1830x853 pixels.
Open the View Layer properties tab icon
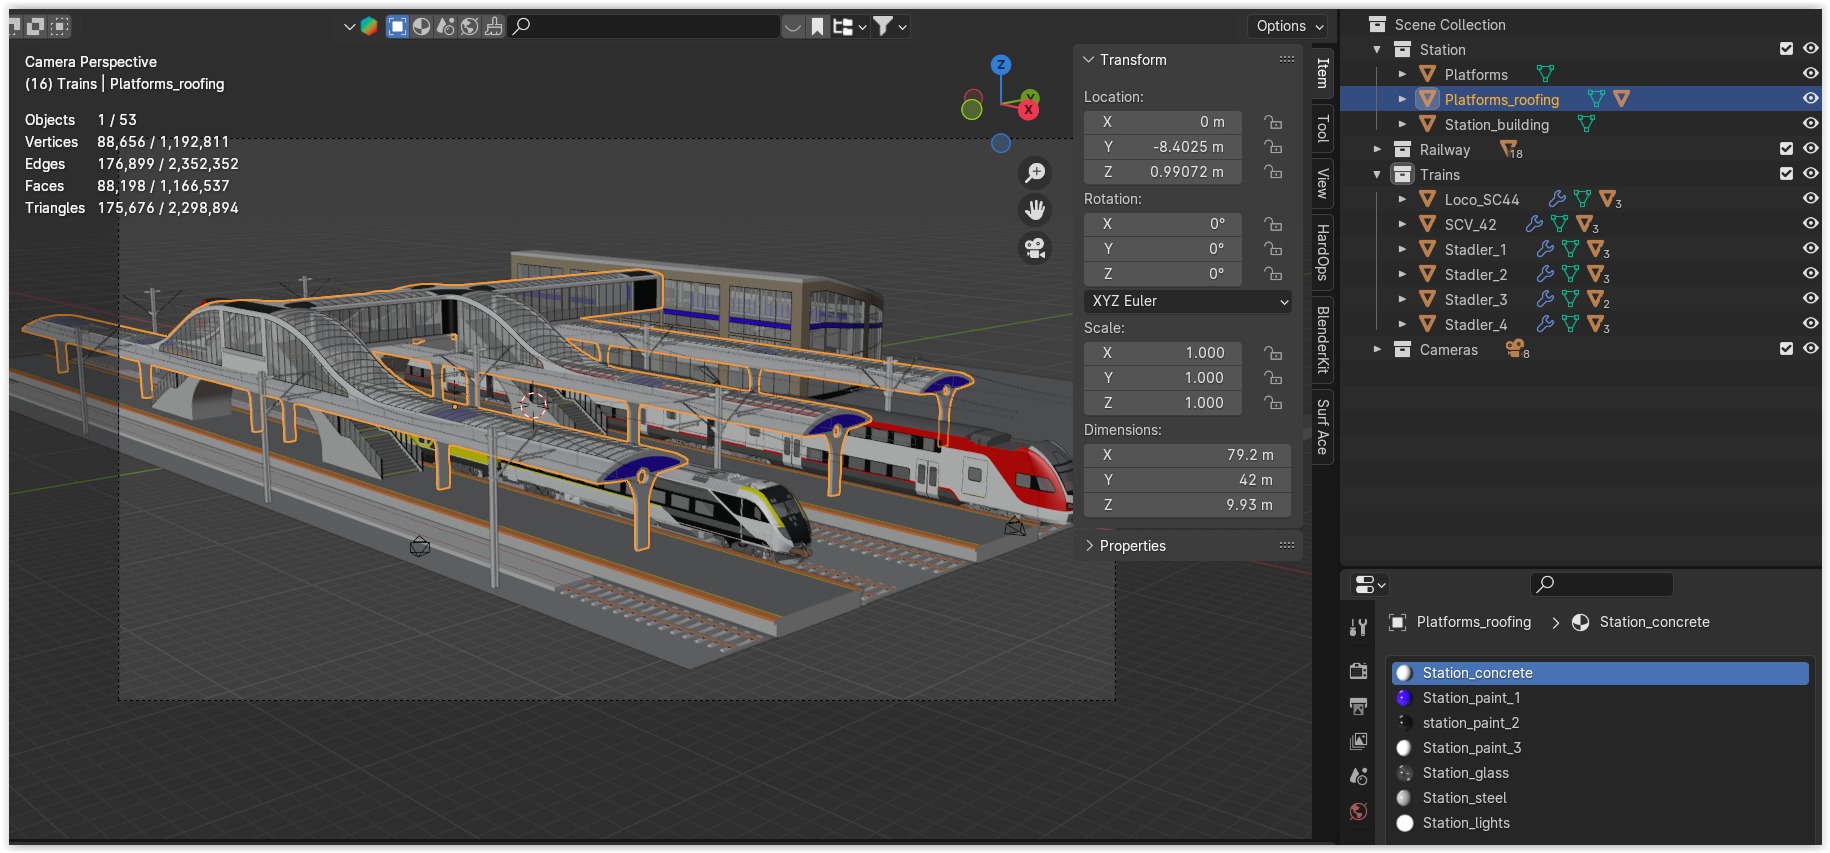[x=1358, y=741]
